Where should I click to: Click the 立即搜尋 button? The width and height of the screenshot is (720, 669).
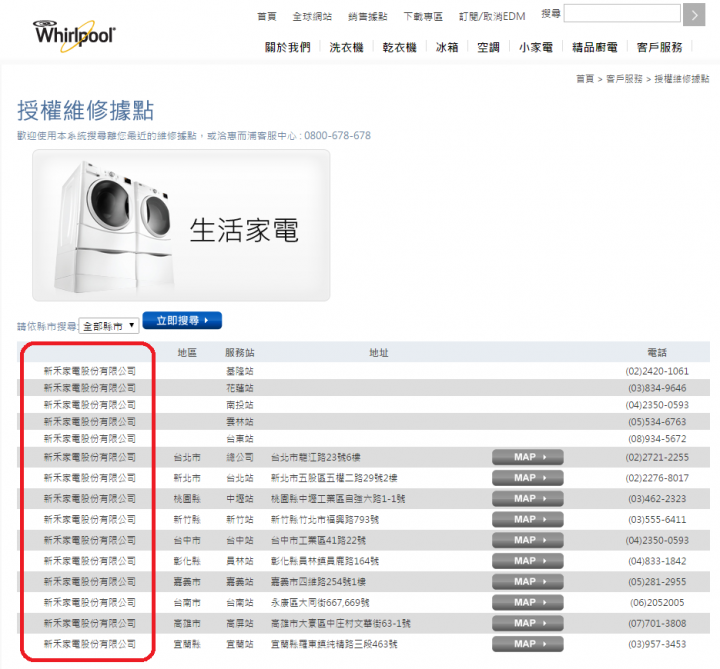pos(182,320)
